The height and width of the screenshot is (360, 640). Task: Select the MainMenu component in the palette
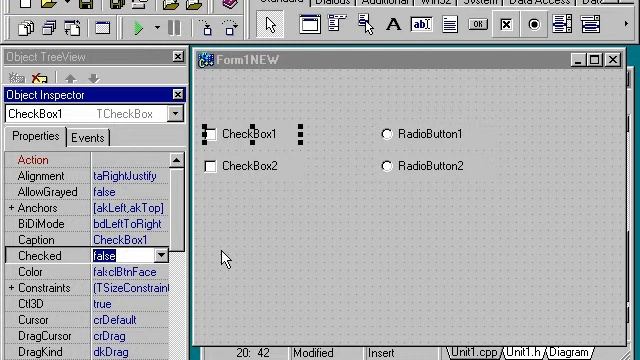[x=337, y=24]
